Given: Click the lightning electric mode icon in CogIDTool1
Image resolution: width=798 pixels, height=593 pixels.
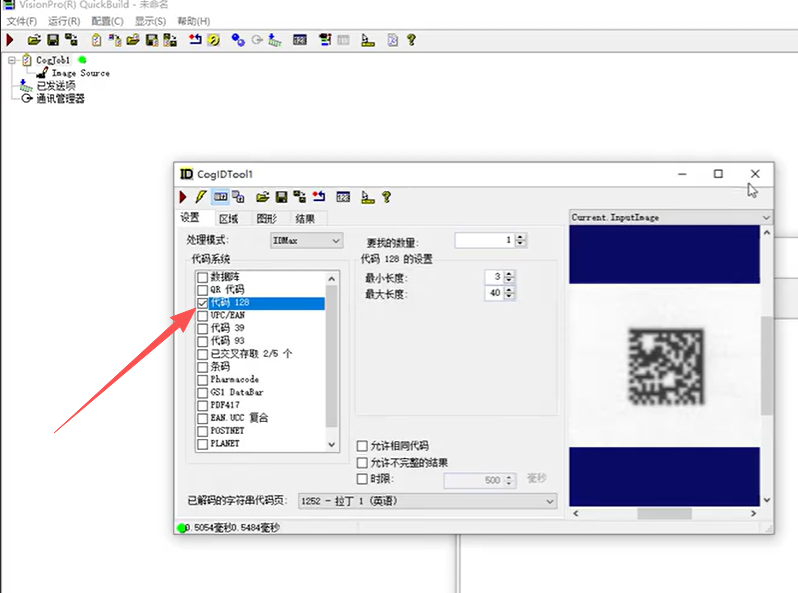Looking at the screenshot, I should pyautogui.click(x=201, y=197).
